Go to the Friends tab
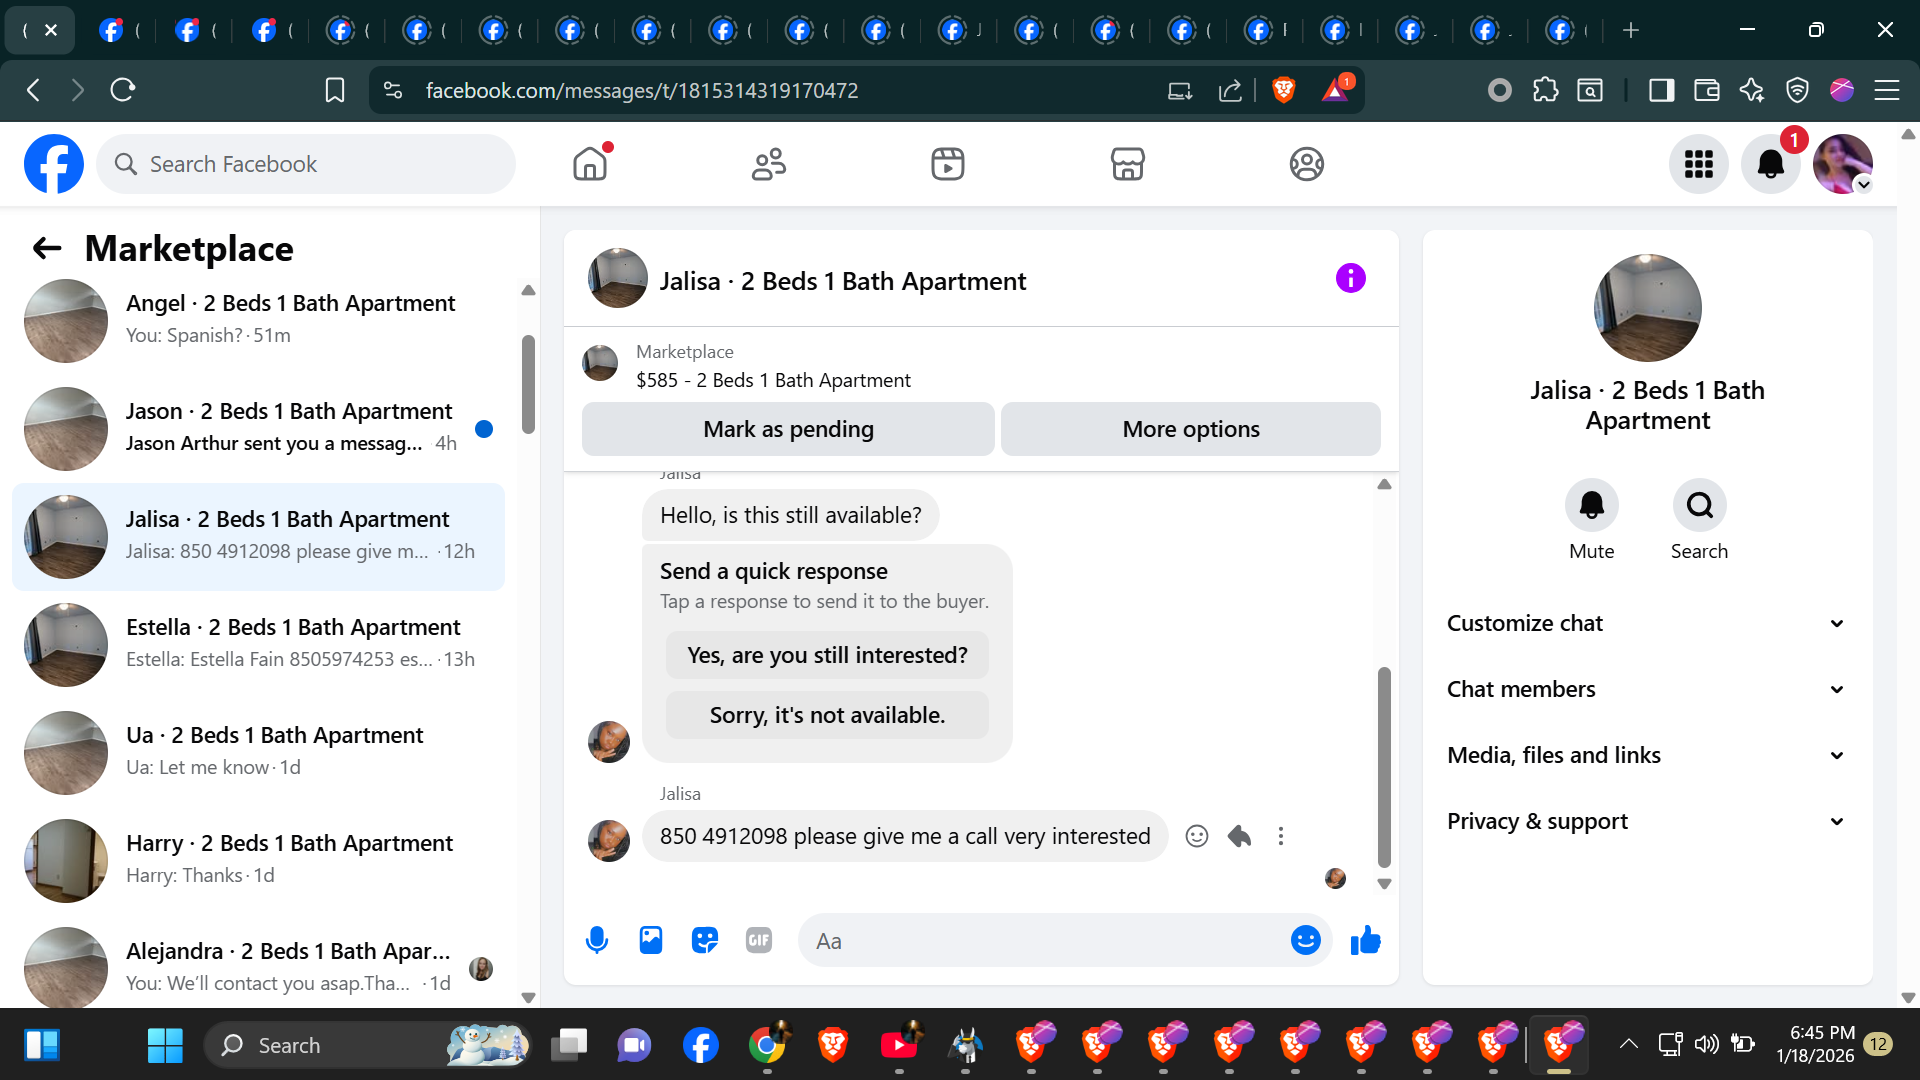The height and width of the screenshot is (1080, 1920). [x=768, y=164]
